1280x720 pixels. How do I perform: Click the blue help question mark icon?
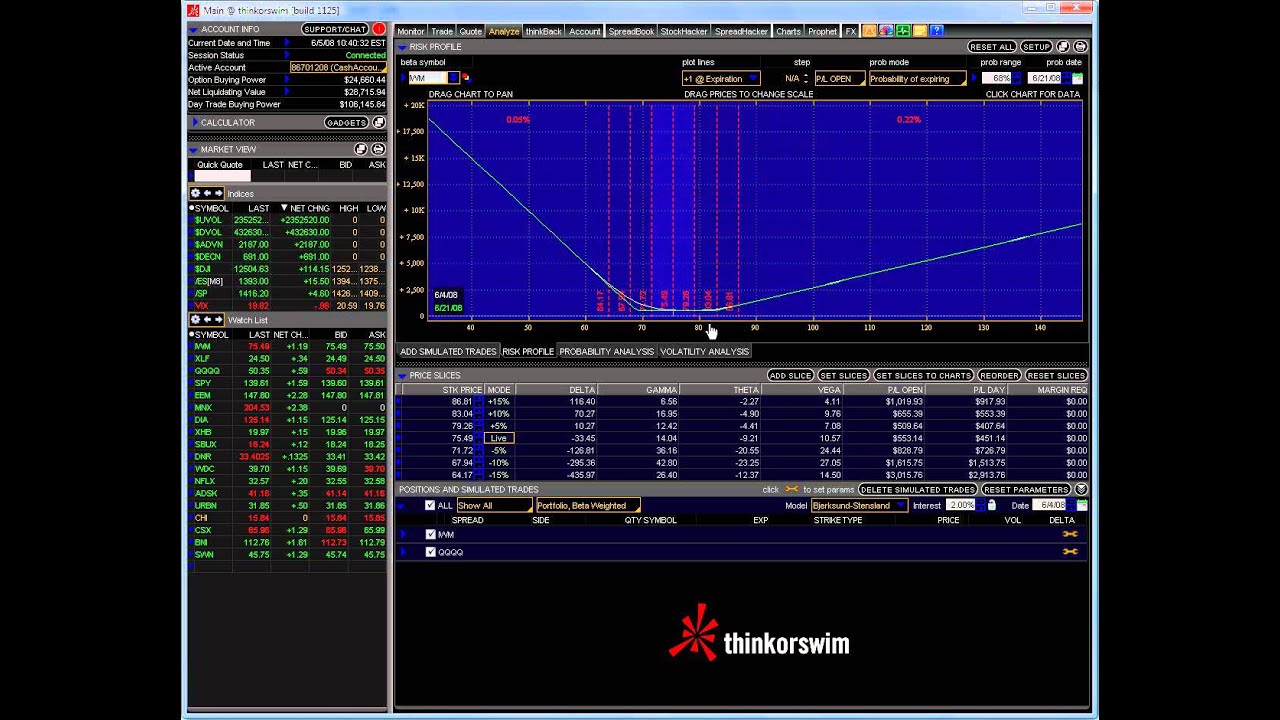[937, 31]
